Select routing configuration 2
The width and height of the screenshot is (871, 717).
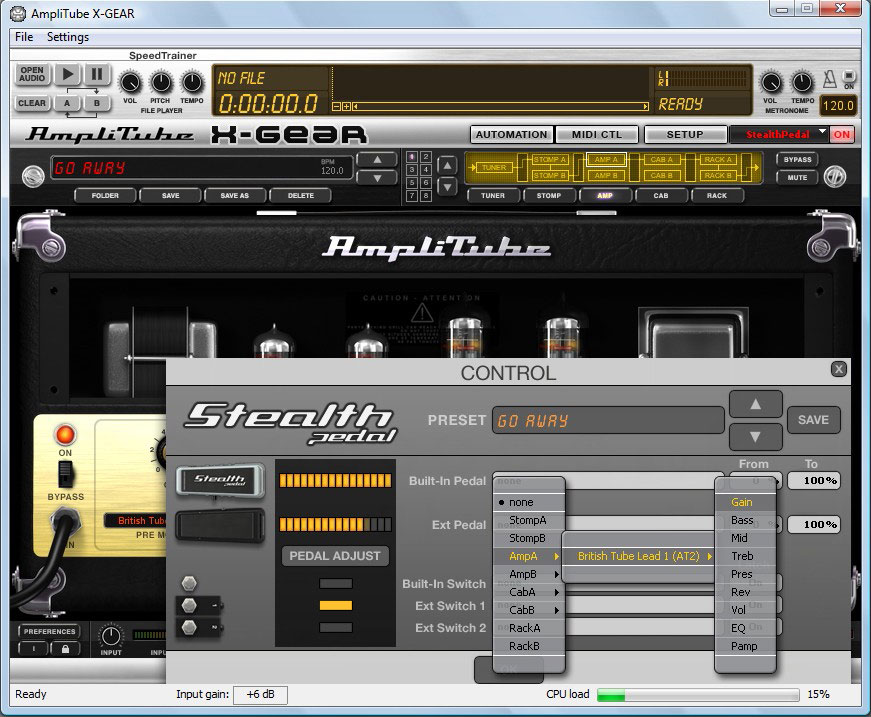pyautogui.click(x=426, y=157)
